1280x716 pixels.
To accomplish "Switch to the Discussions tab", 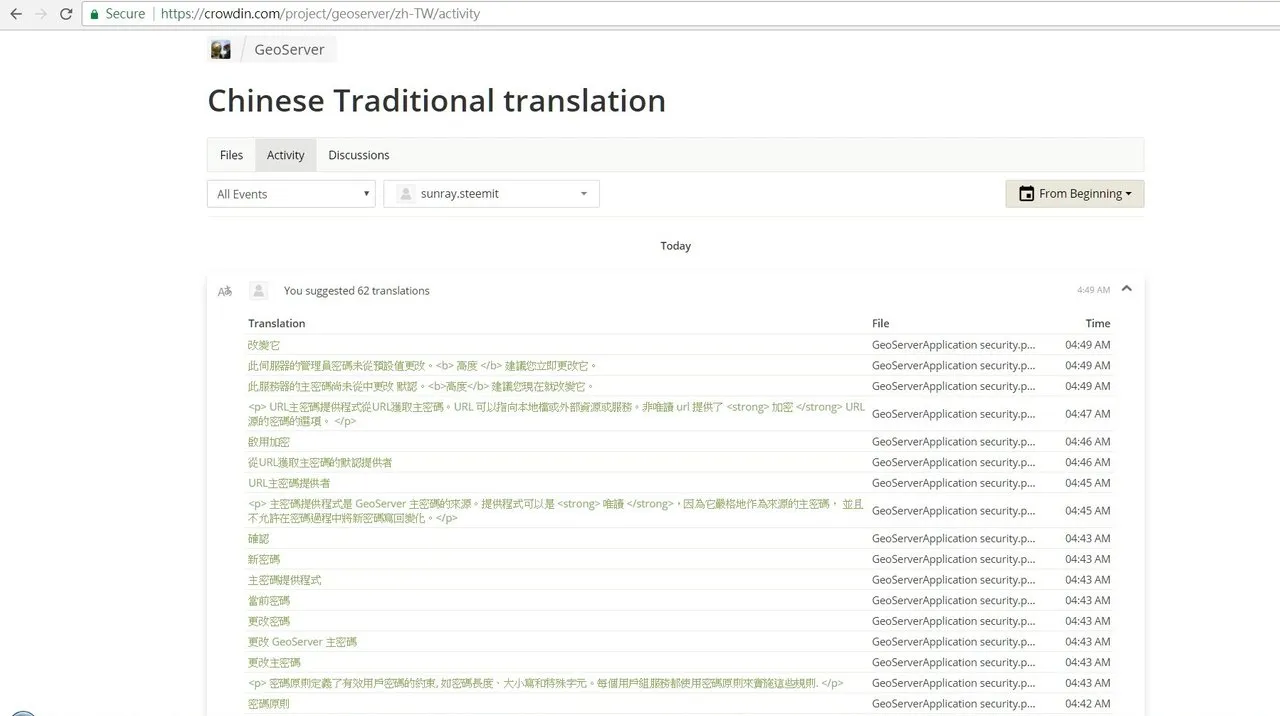I will [359, 155].
